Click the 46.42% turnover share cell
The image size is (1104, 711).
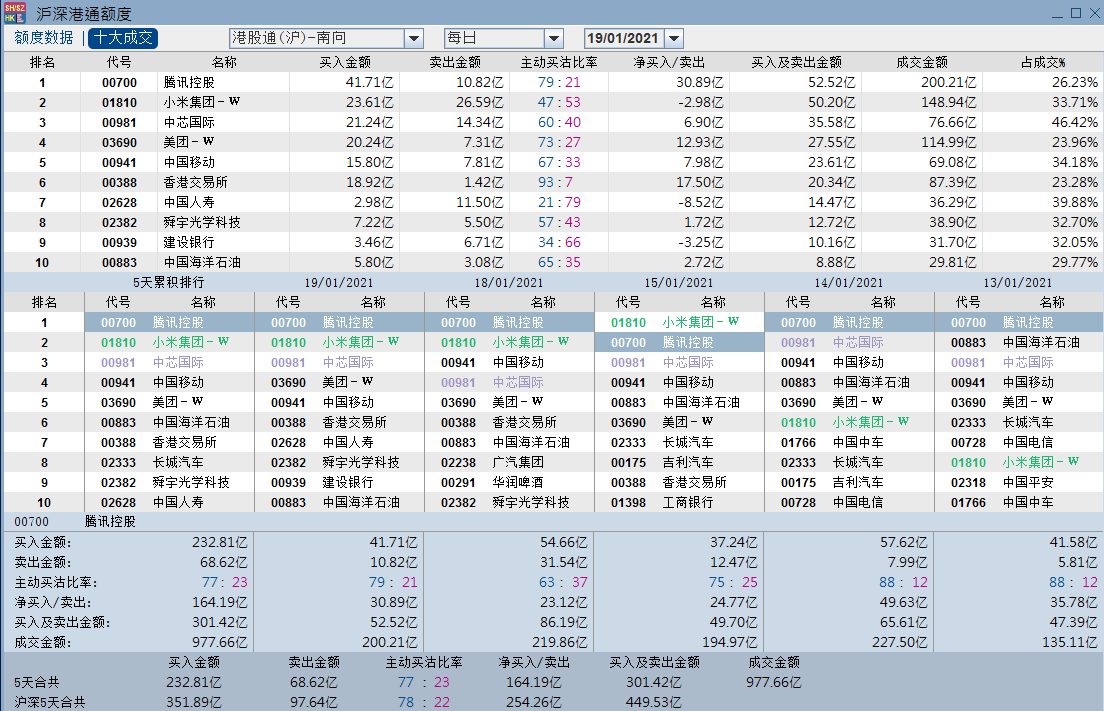pyautogui.click(x=1074, y=122)
